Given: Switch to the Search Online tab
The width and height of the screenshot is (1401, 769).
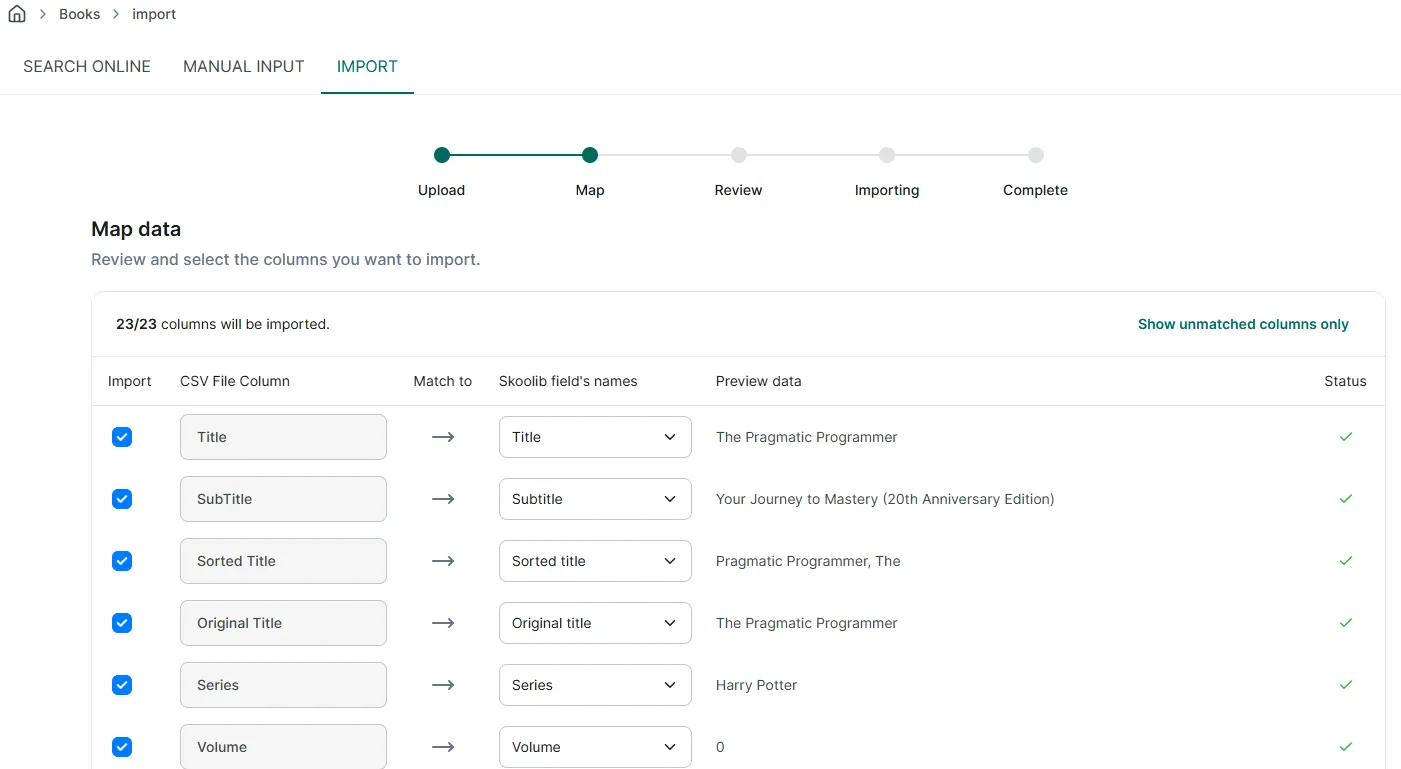Looking at the screenshot, I should 87,66.
